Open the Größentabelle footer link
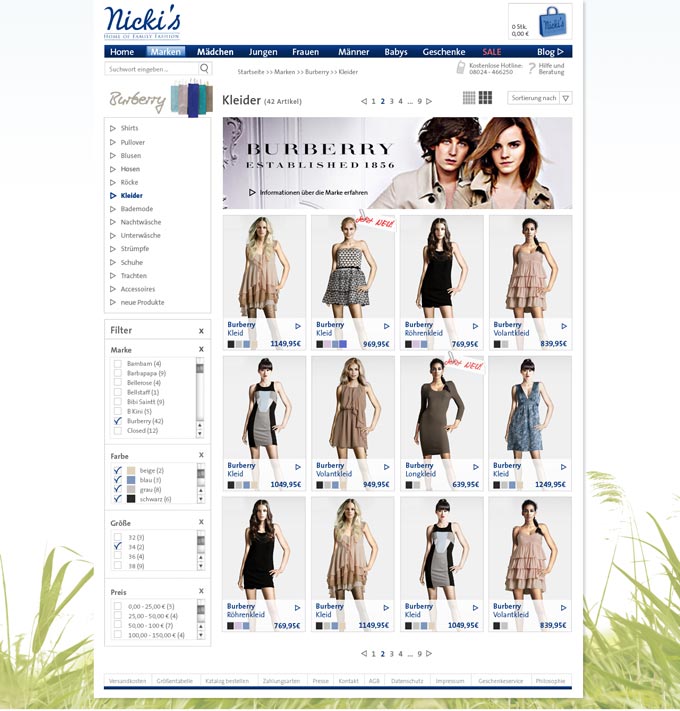This screenshot has width=680, height=711. coord(174,680)
